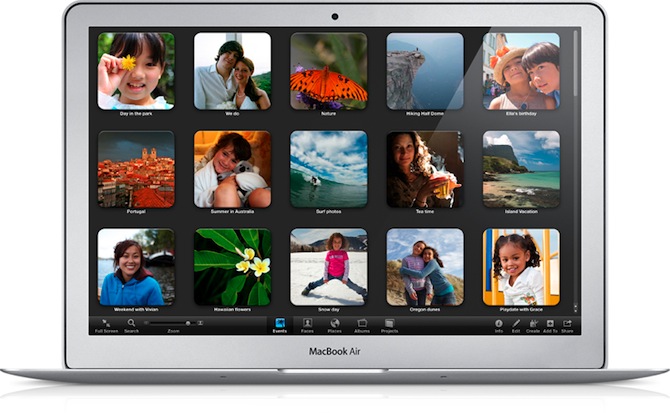The width and height of the screenshot is (670, 413).
Task: Switch to the Faces view
Action: [x=307, y=323]
